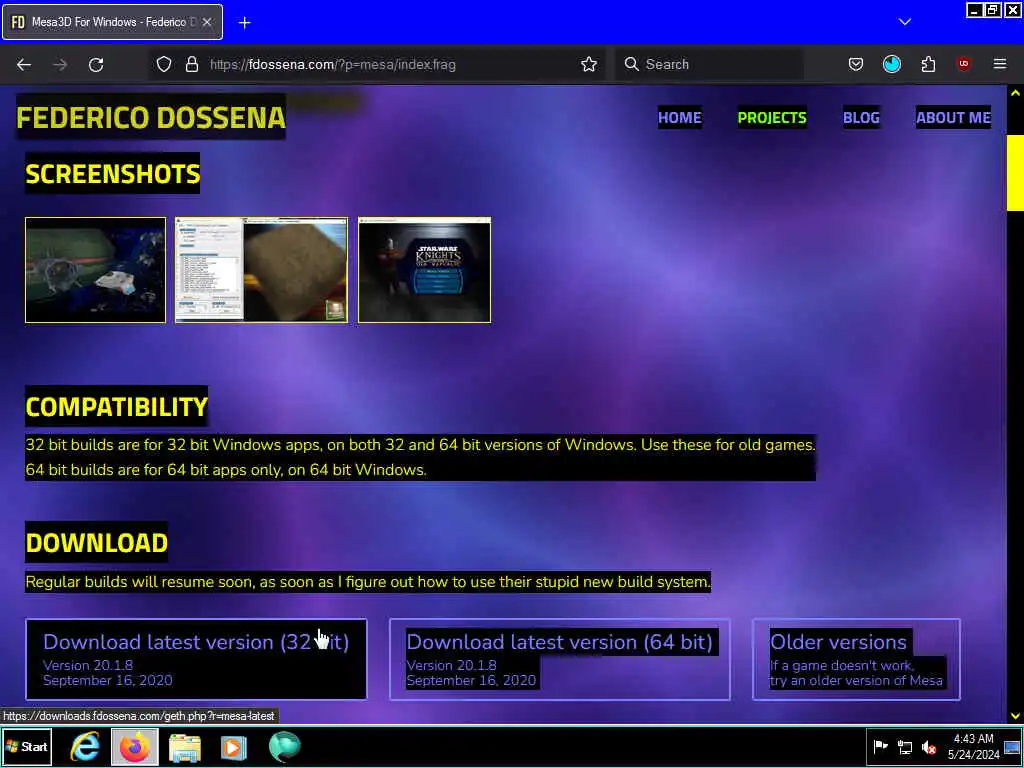Screen dimensions: 1024x768
Task: Click the Action Center flag tray icon
Action: pyautogui.click(x=881, y=747)
